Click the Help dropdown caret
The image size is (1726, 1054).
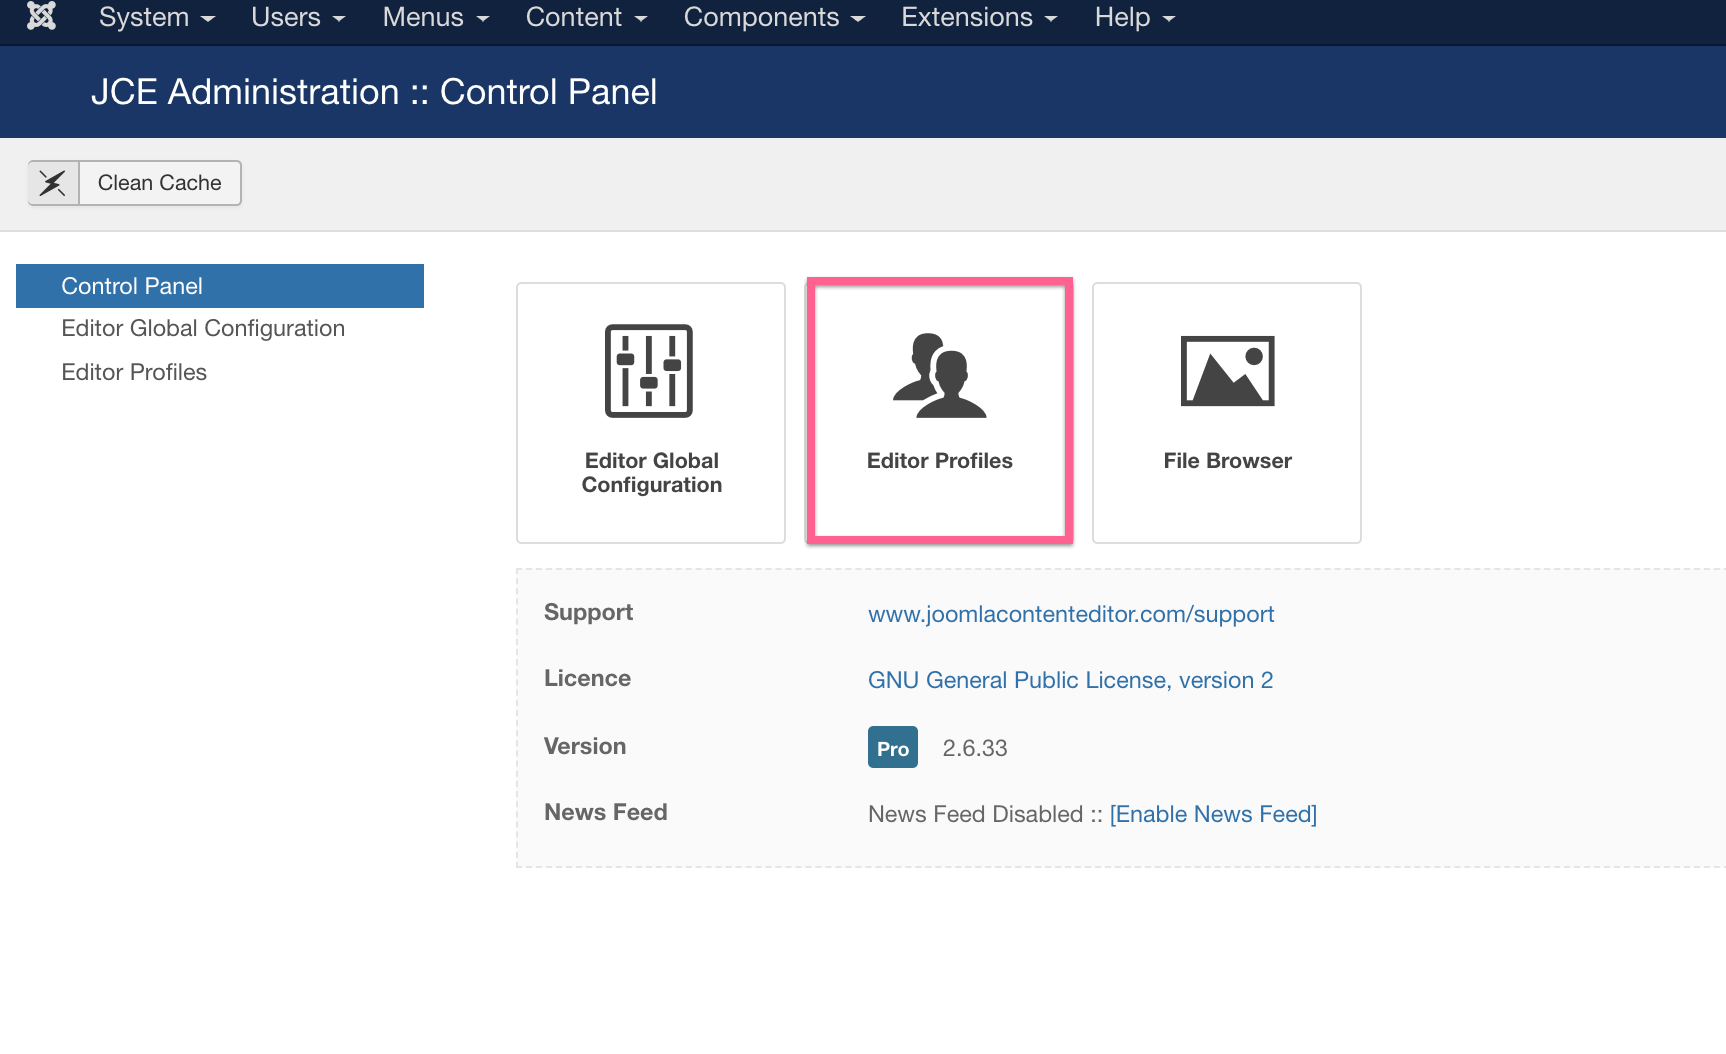pyautogui.click(x=1169, y=19)
